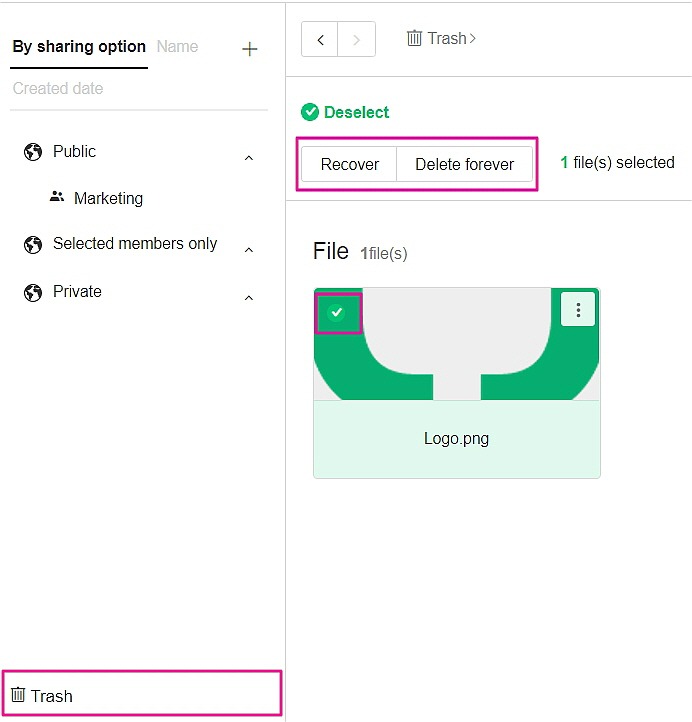Collapse the Private section
The height and width of the screenshot is (722, 692).
click(249, 298)
